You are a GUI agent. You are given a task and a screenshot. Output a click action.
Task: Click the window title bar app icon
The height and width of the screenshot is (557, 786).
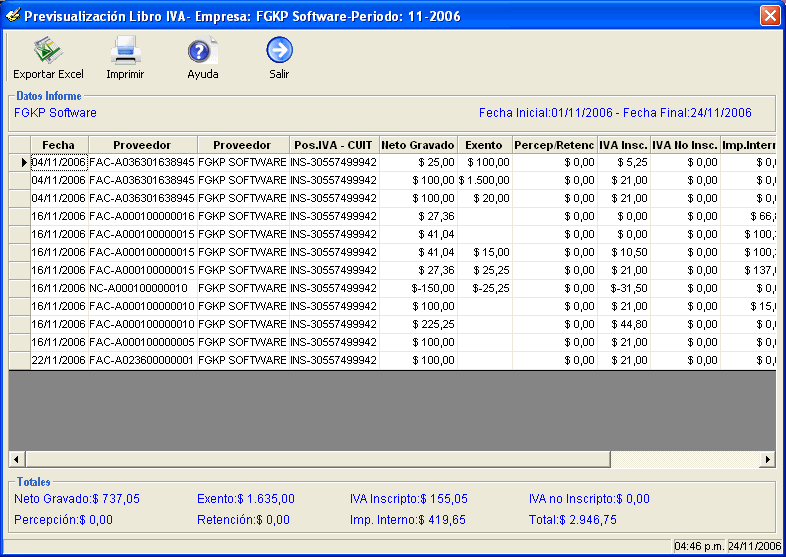pyautogui.click(x=13, y=16)
